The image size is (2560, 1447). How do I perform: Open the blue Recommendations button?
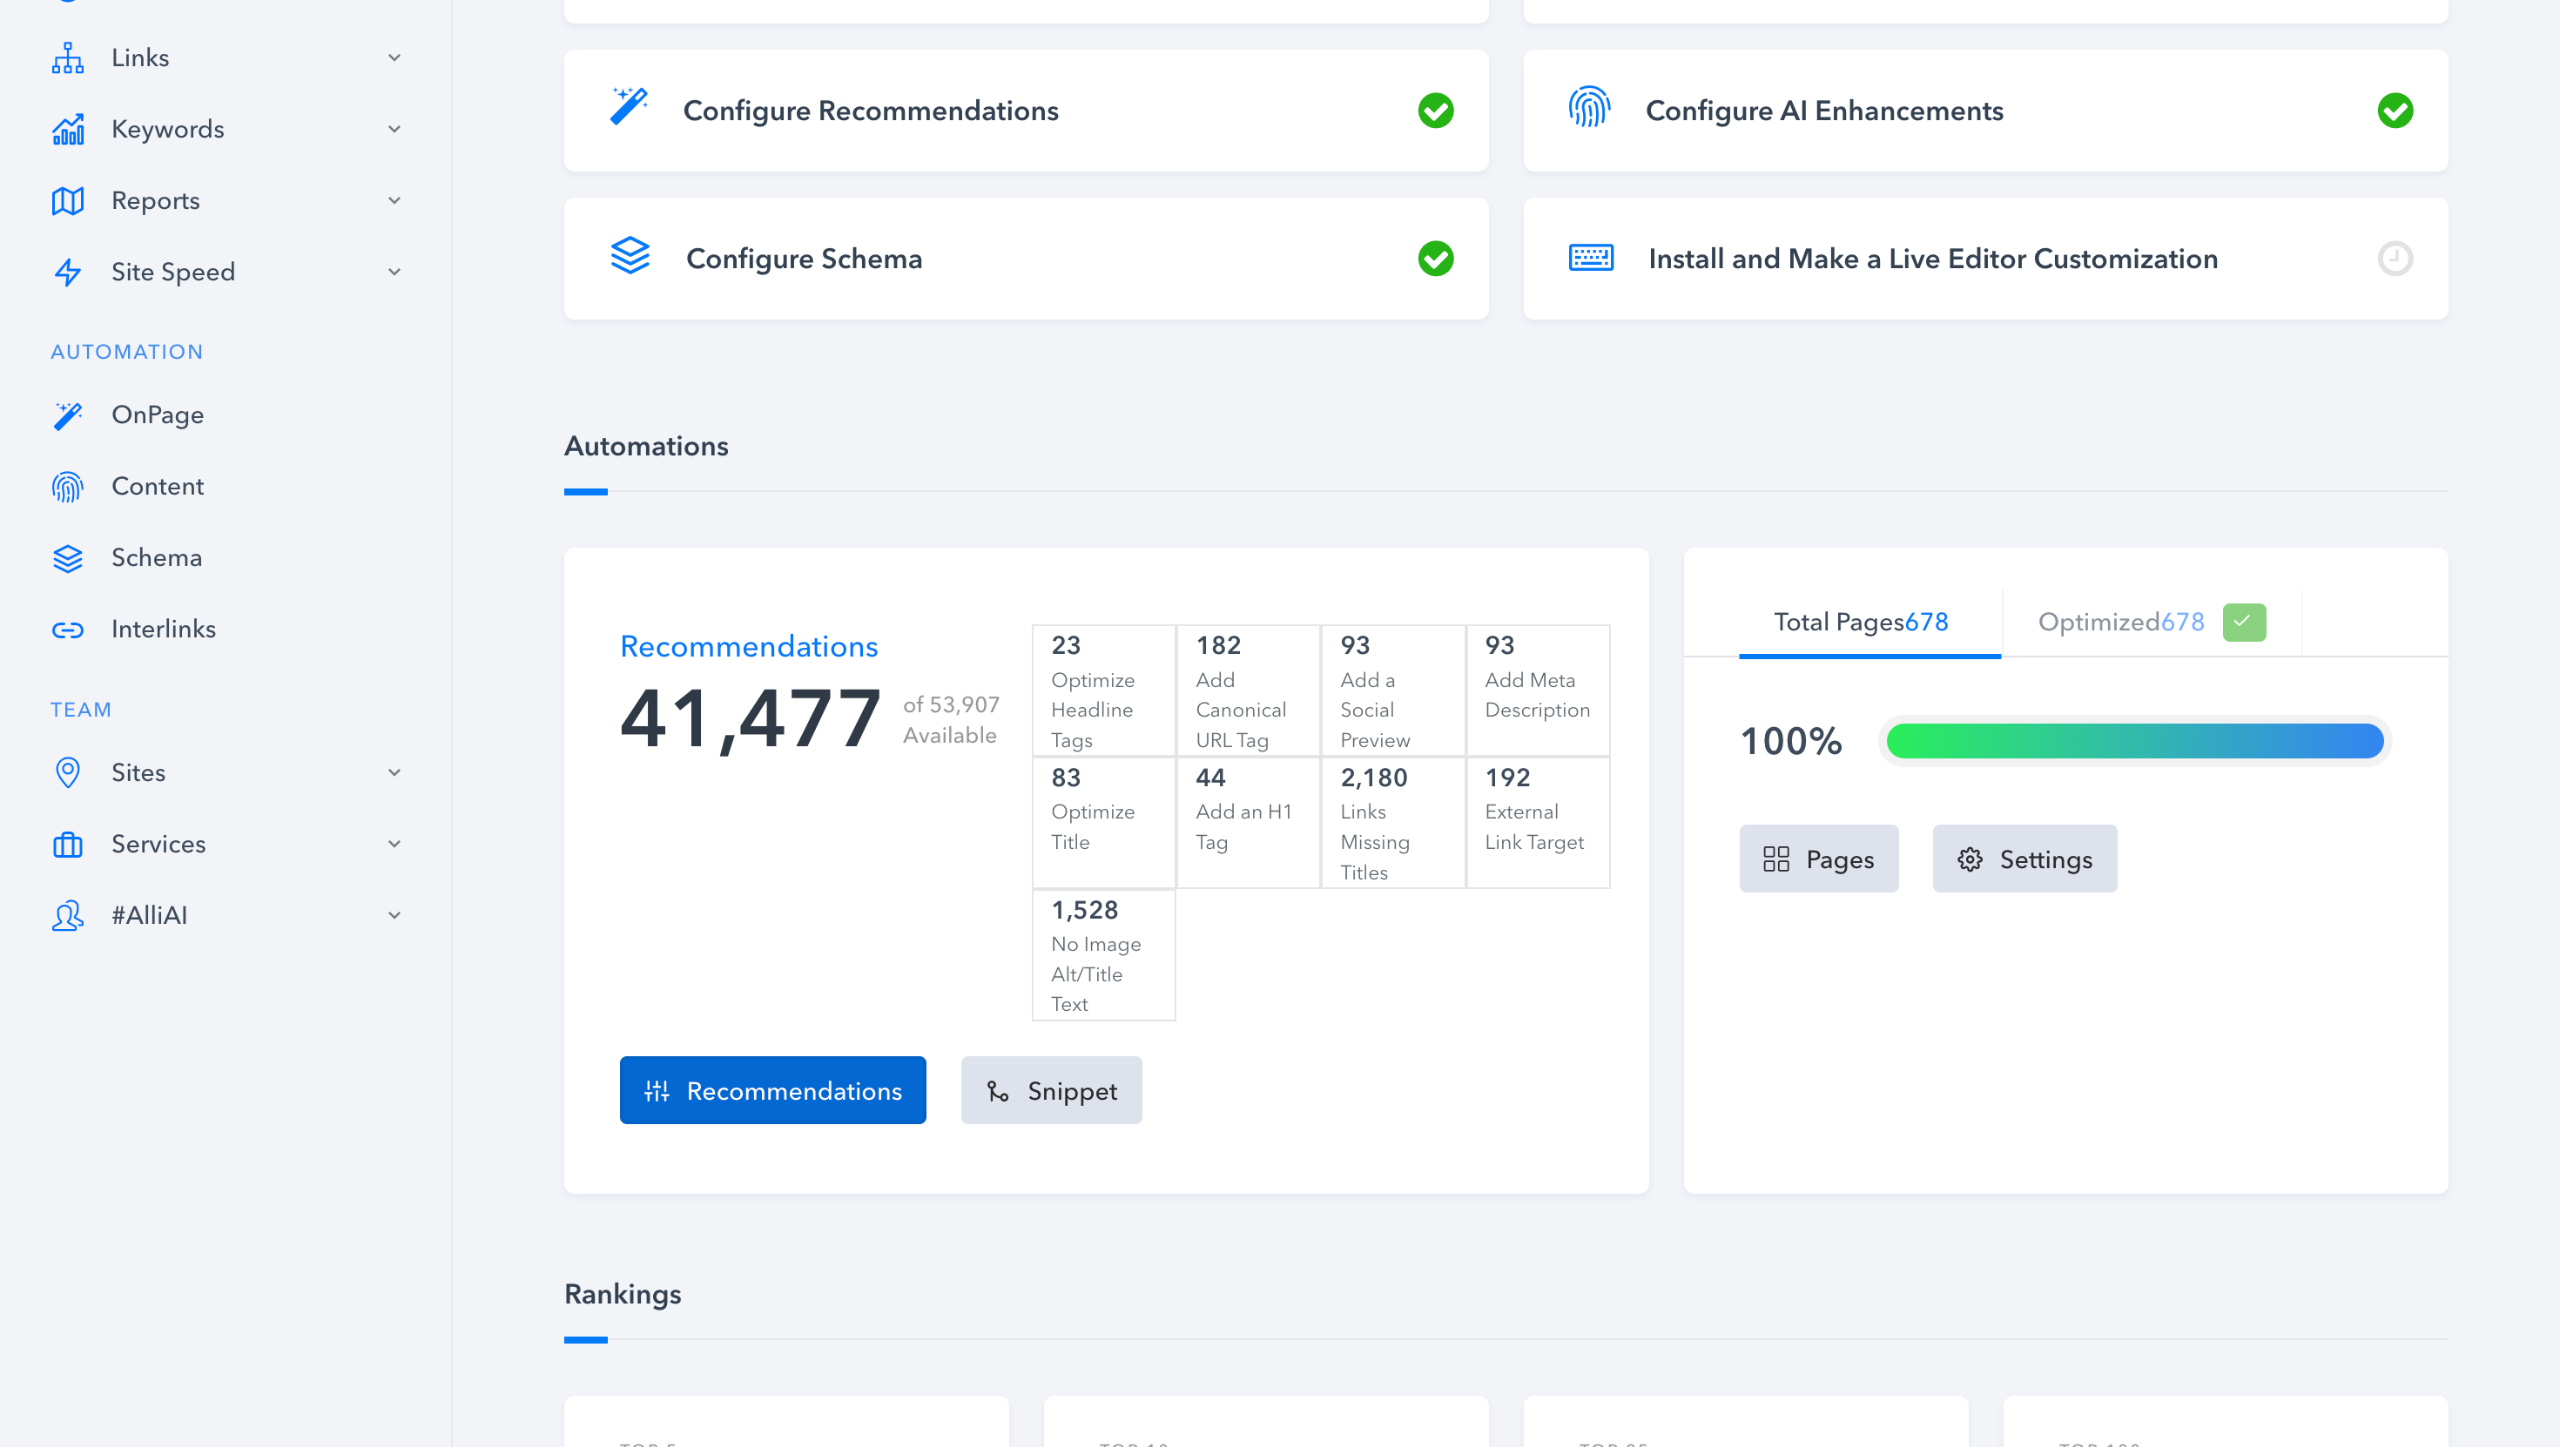[x=772, y=1090]
